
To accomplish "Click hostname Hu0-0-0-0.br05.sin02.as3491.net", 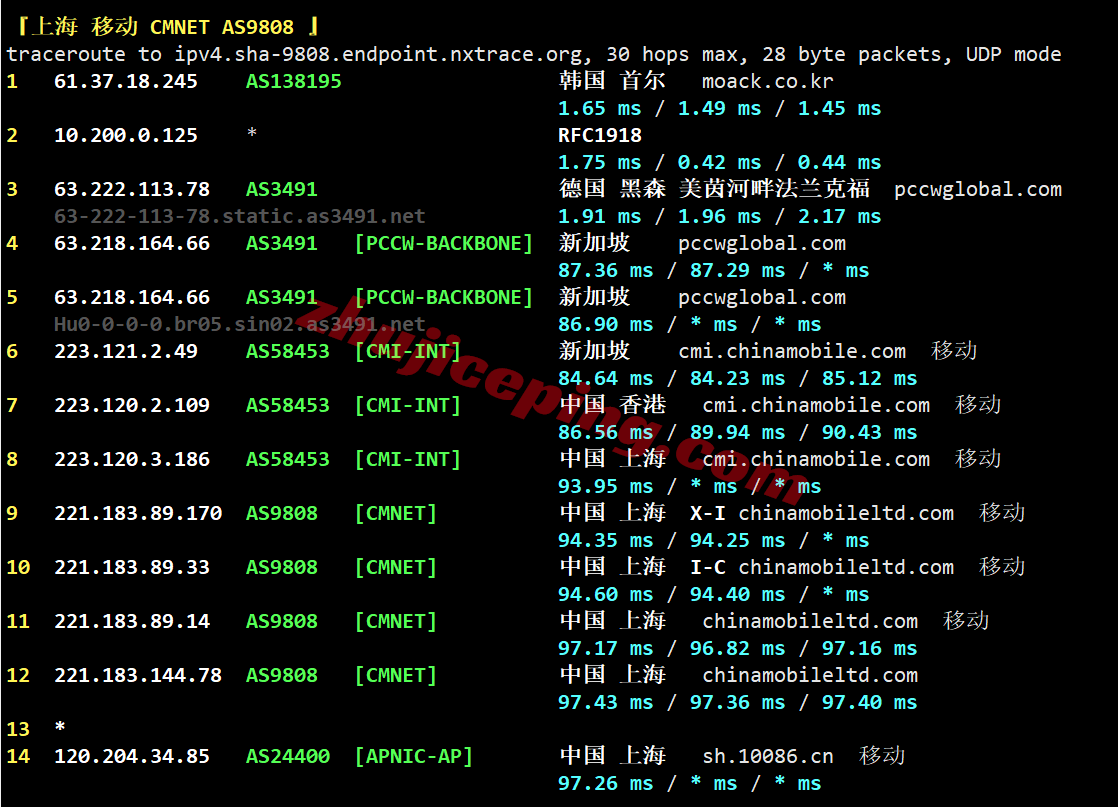I will pos(240,324).
